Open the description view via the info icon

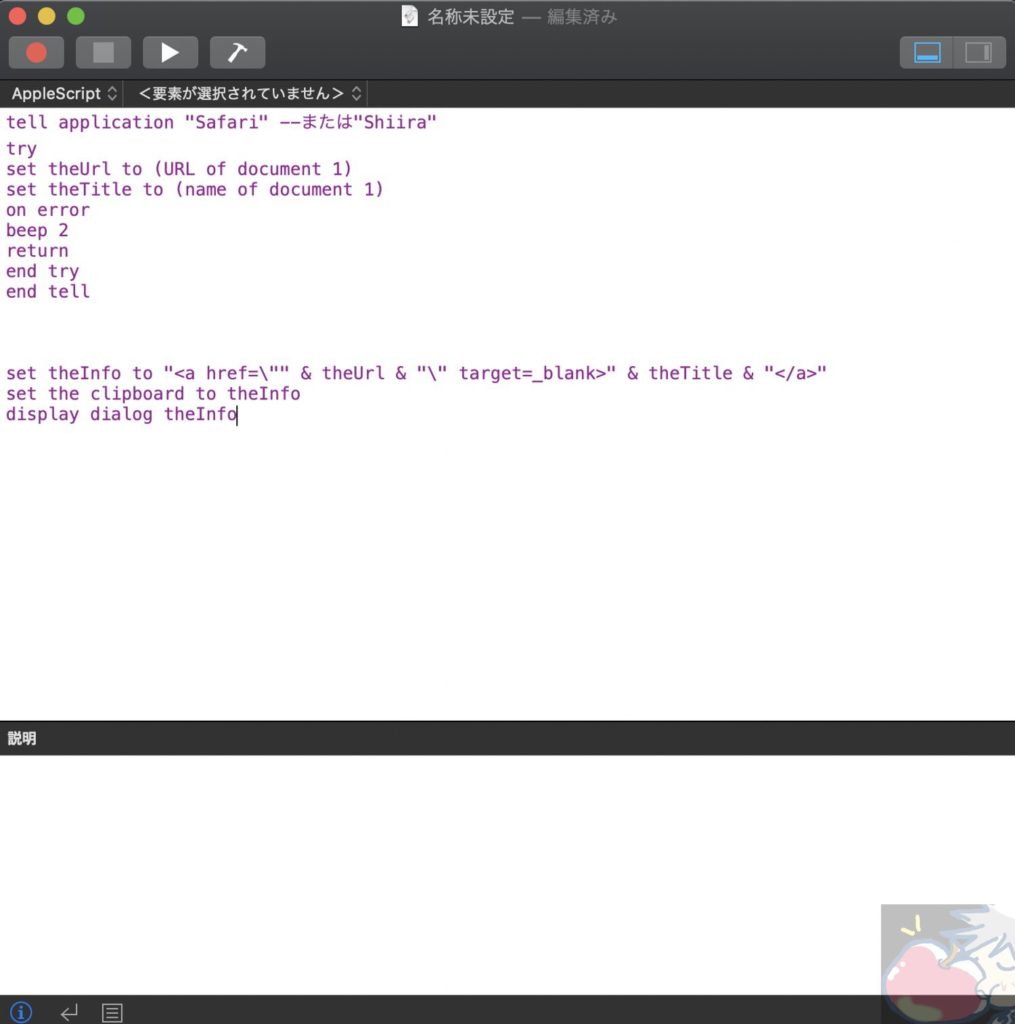tap(20, 1012)
